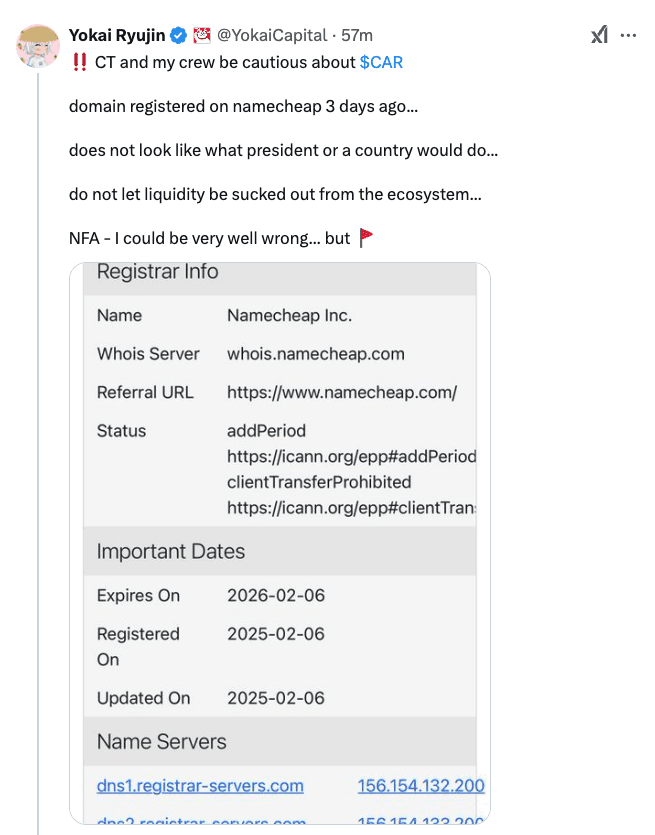
Task: Click the affiliate badge beside the checkmark
Action: tap(203, 34)
